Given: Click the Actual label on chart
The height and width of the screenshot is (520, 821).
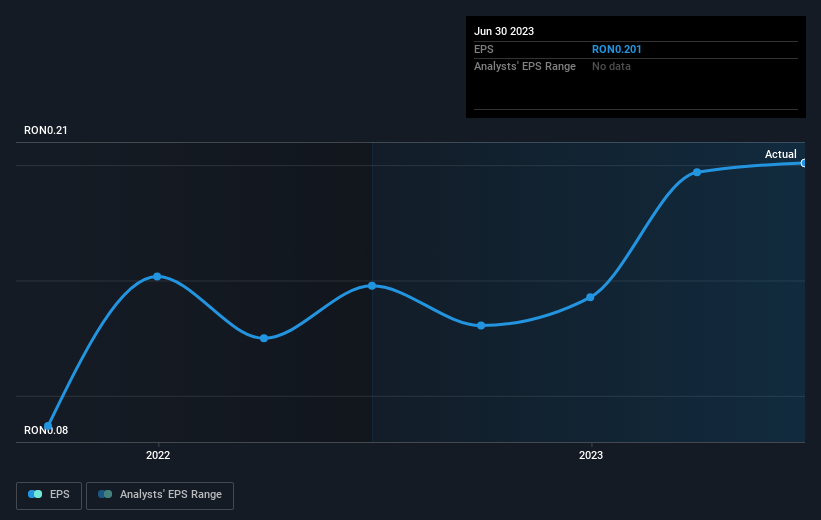Looking at the screenshot, I should coord(781,154).
